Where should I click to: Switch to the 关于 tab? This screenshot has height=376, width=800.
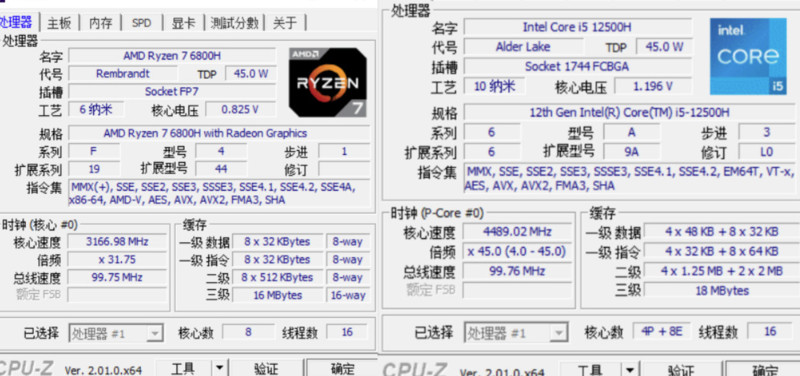pos(285,23)
